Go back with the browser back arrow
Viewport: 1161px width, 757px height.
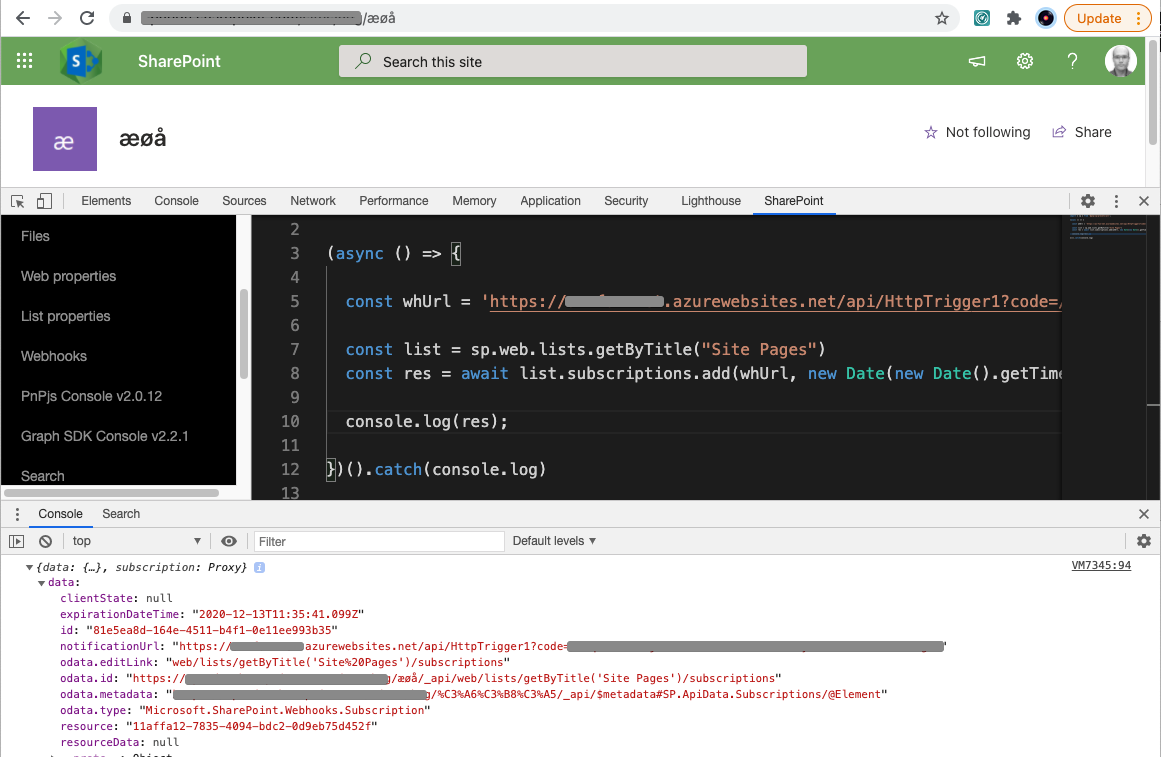point(23,19)
